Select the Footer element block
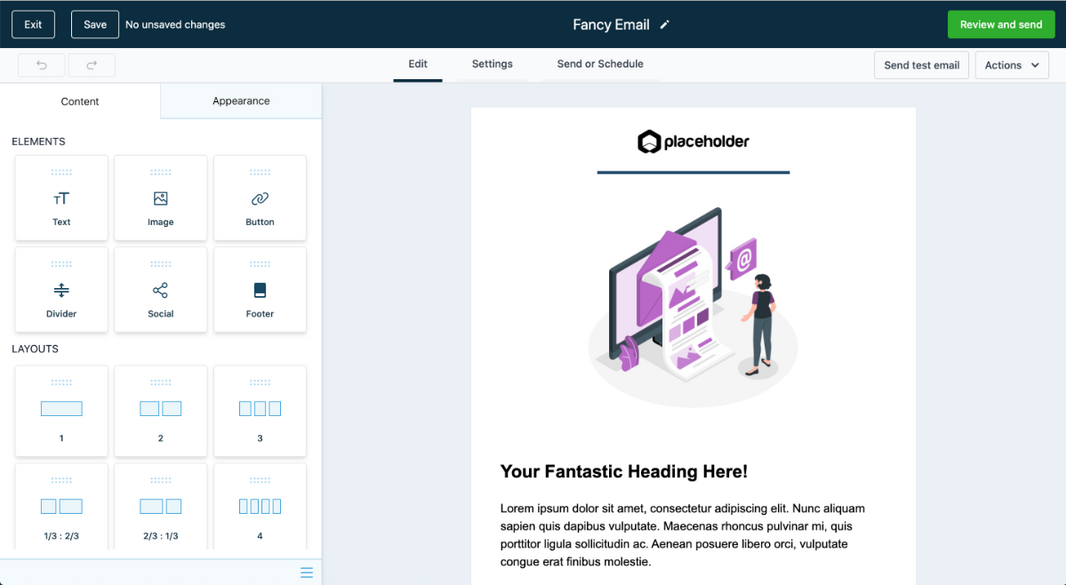 (x=260, y=290)
